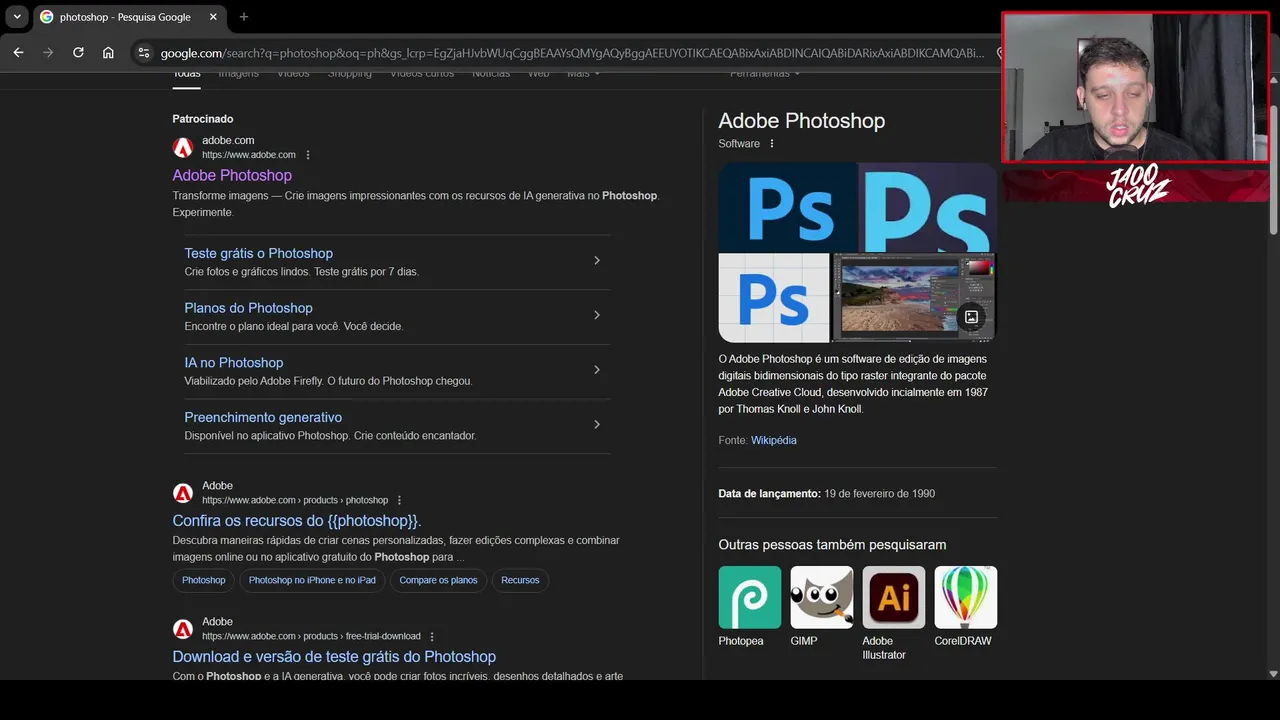This screenshot has height=720, width=1280.
Task: Expand chevron on 'Planos do Photoshop' row
Action: (597, 315)
